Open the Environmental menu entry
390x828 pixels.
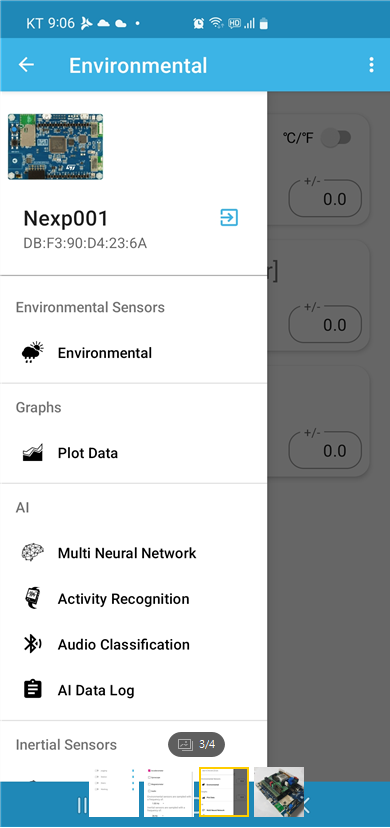tap(134, 353)
